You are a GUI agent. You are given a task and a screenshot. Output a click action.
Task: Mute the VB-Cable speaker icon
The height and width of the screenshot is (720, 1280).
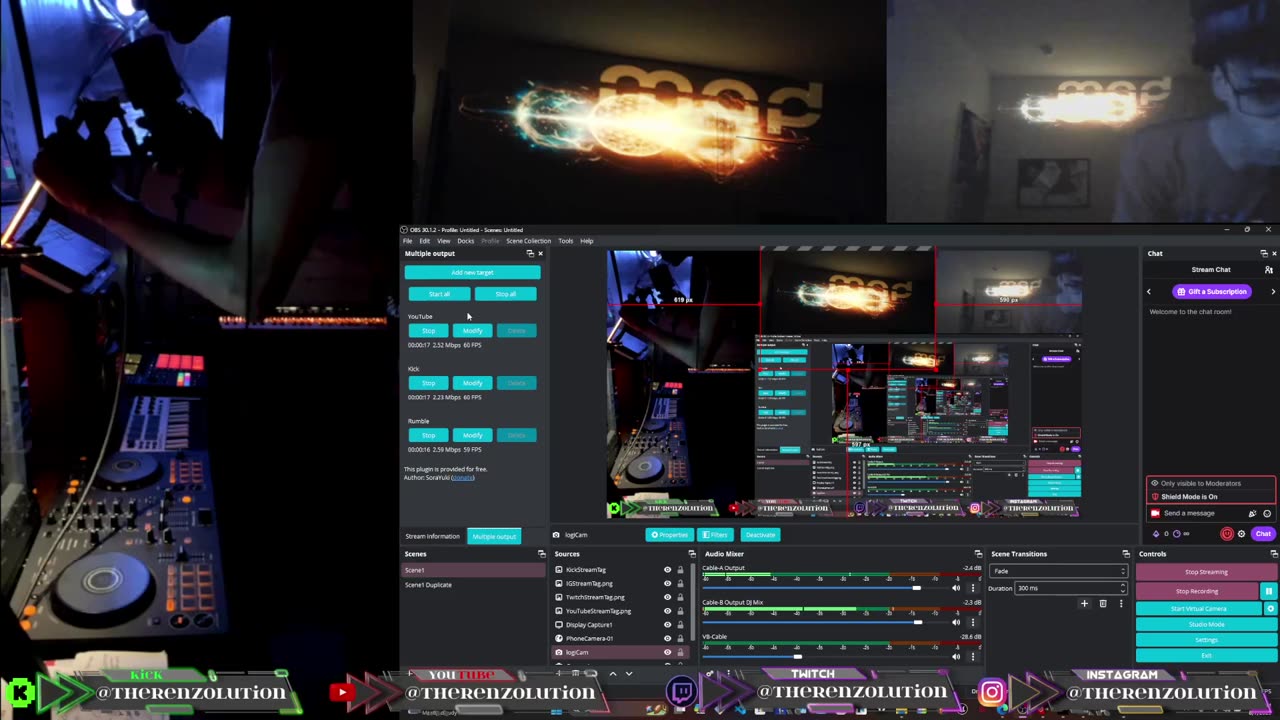pos(956,656)
